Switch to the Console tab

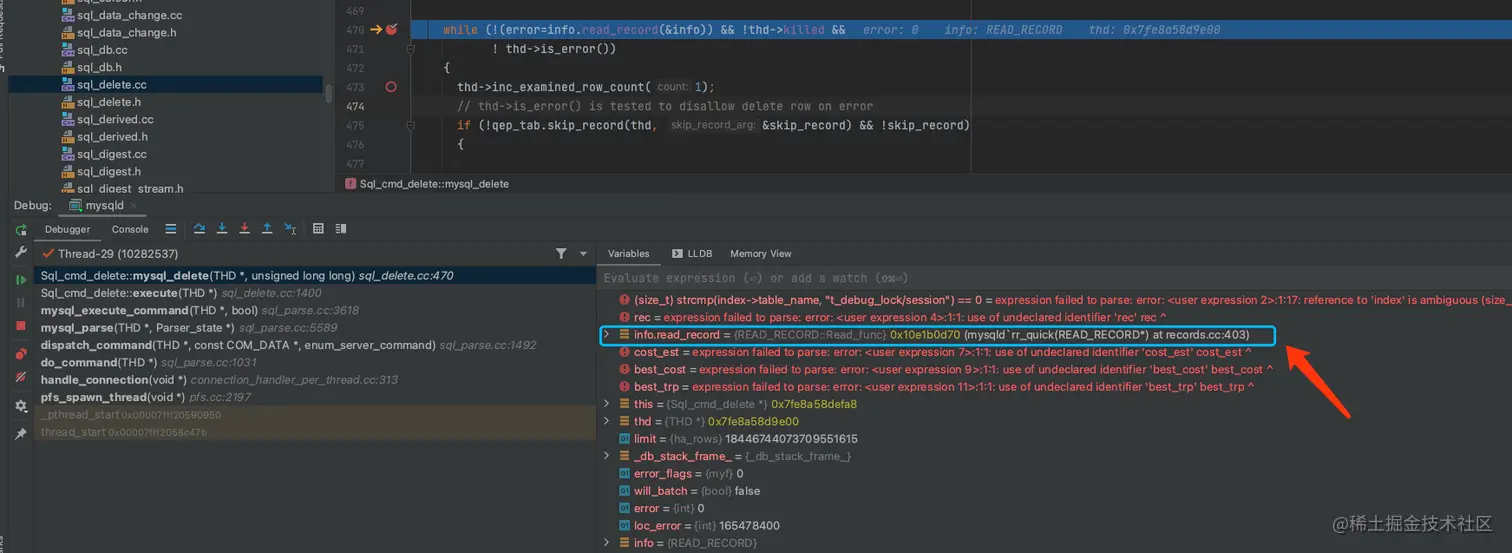130,229
